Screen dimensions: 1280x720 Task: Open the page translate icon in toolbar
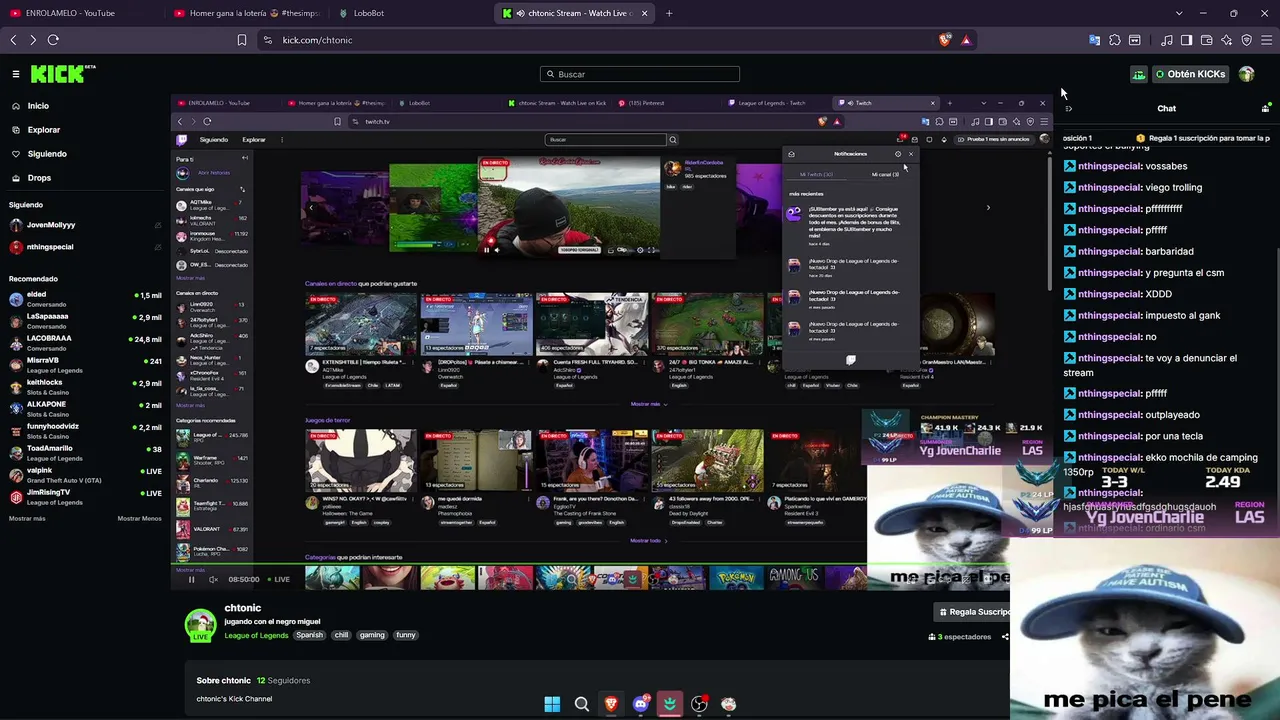[1094, 40]
